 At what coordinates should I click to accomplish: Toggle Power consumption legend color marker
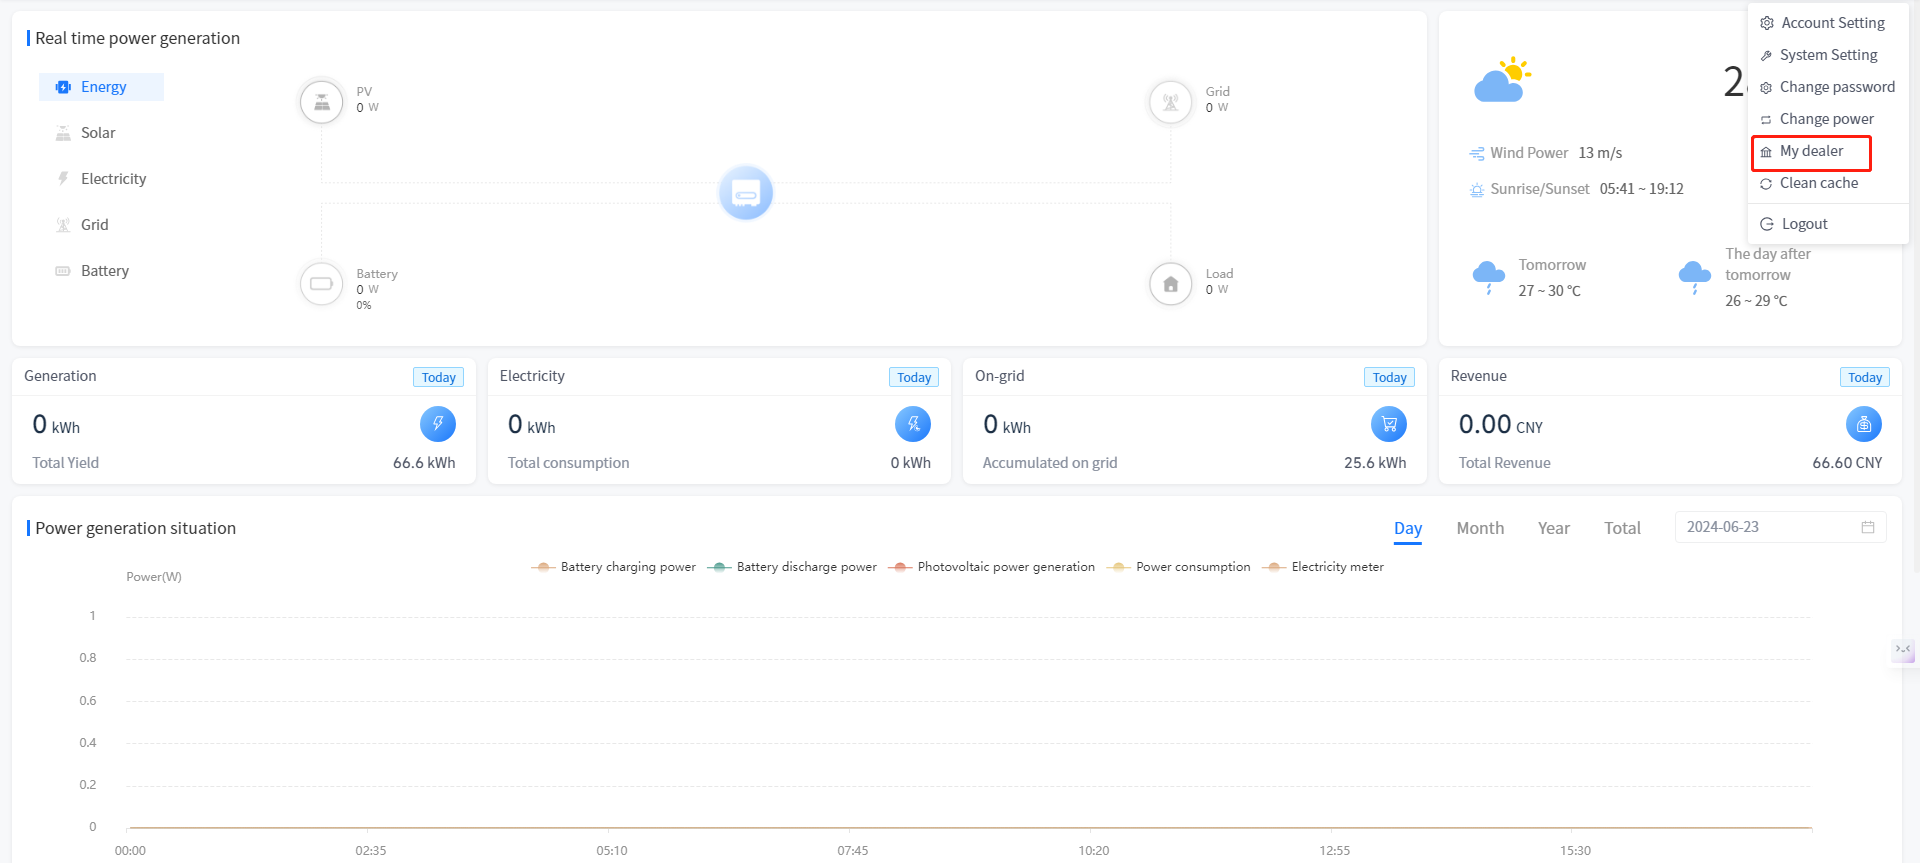pyautogui.click(x=1119, y=567)
